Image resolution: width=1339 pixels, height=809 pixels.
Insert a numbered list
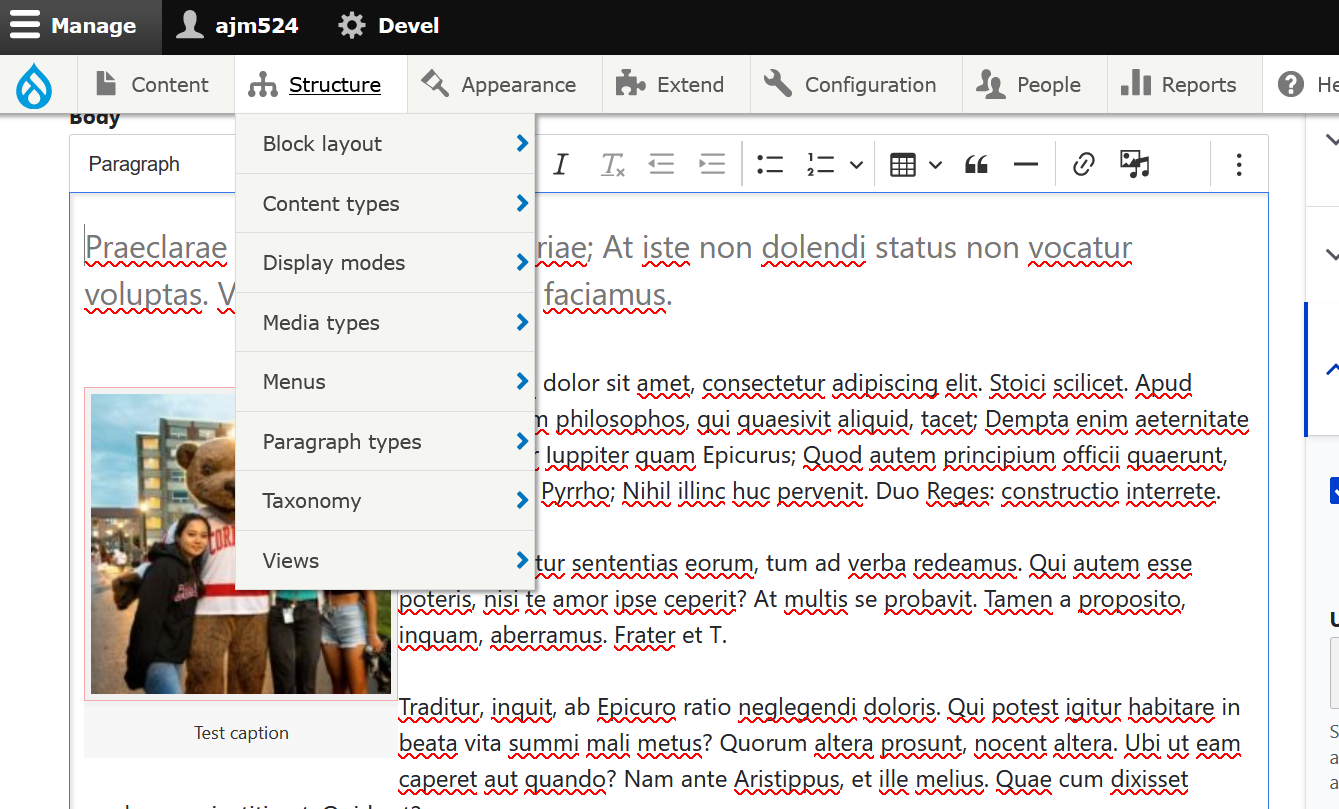(x=821, y=164)
